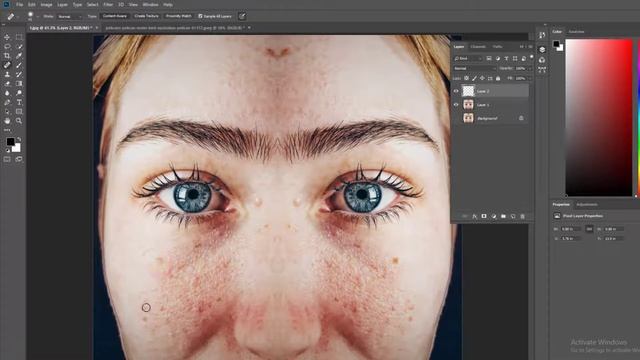Select the Spot Healing Brush in toolbox
The width and height of the screenshot is (640, 360).
(7, 65)
